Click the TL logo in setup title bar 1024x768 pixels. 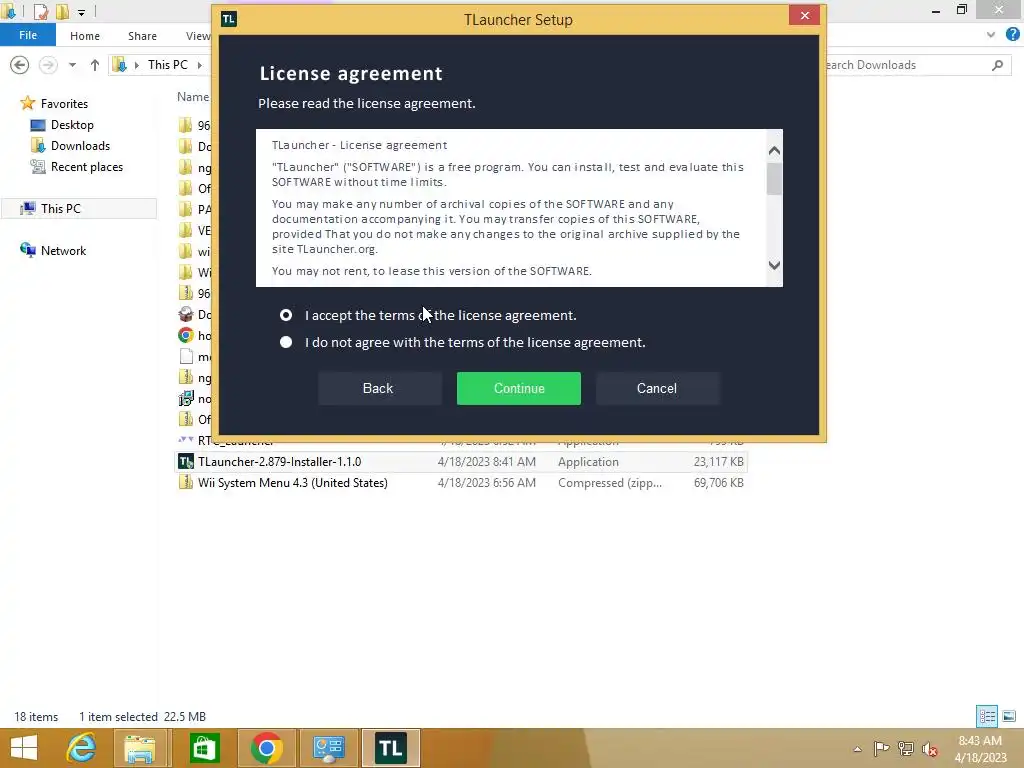point(229,19)
